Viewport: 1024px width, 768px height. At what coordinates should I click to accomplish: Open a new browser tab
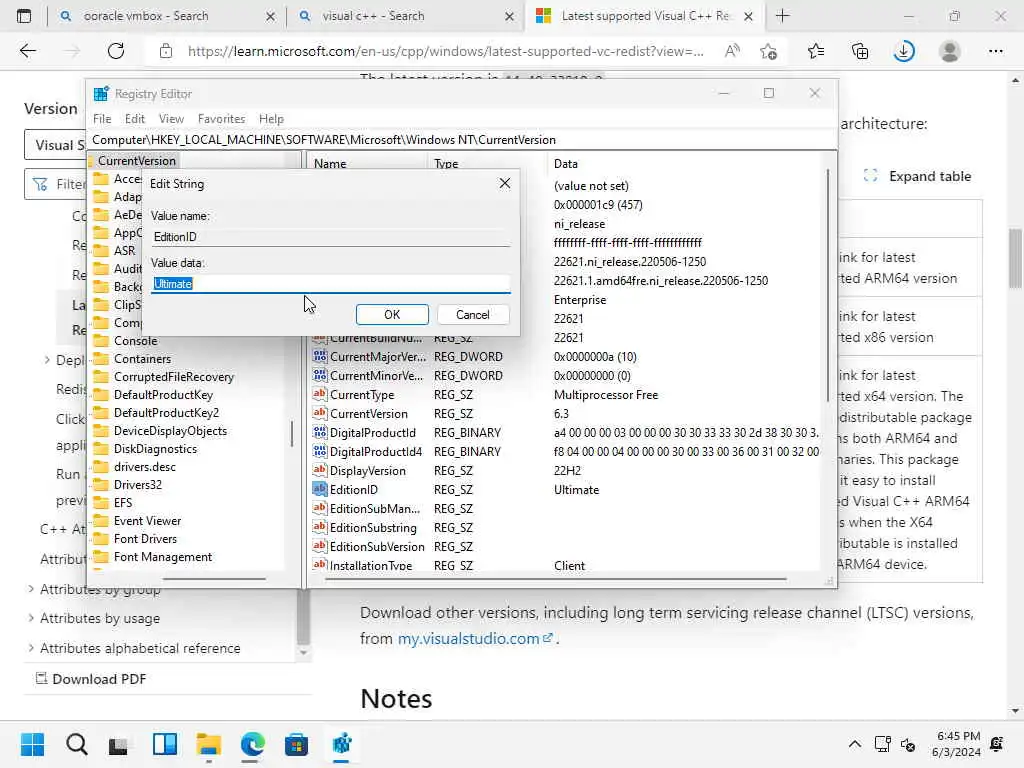pos(782,16)
